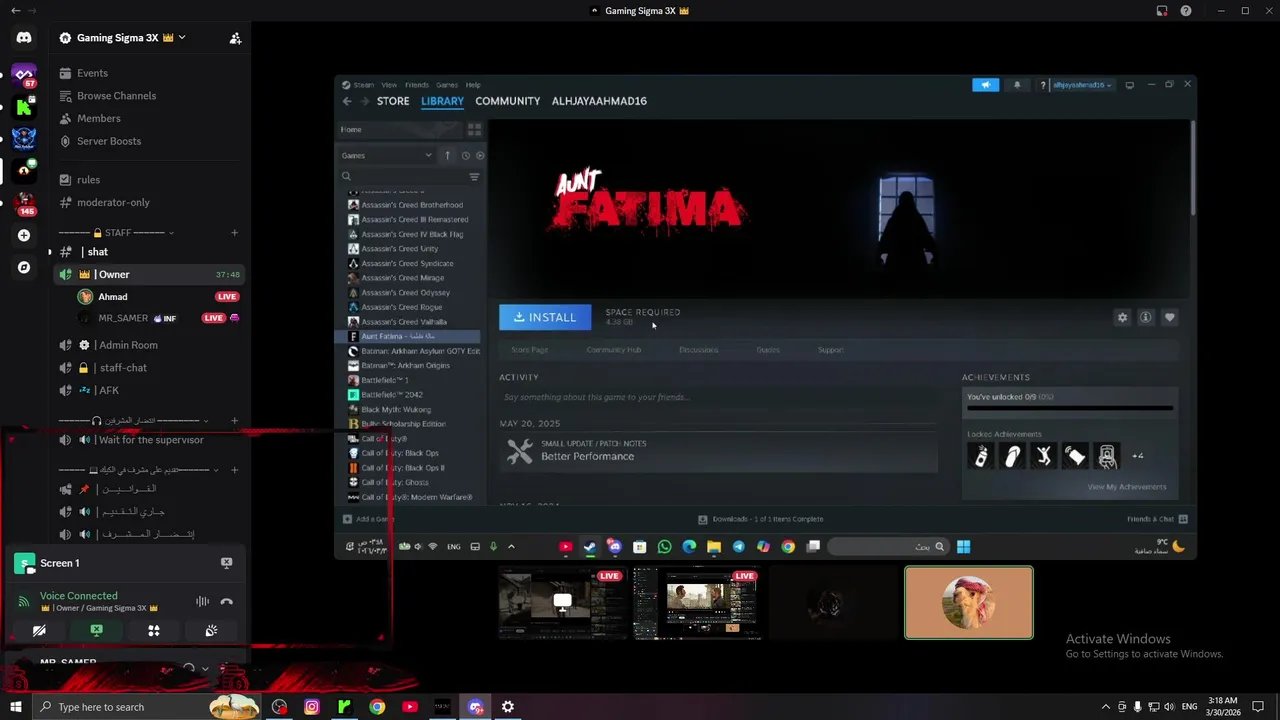Add Aunt Fatima to favorites heart icon

tap(1169, 317)
